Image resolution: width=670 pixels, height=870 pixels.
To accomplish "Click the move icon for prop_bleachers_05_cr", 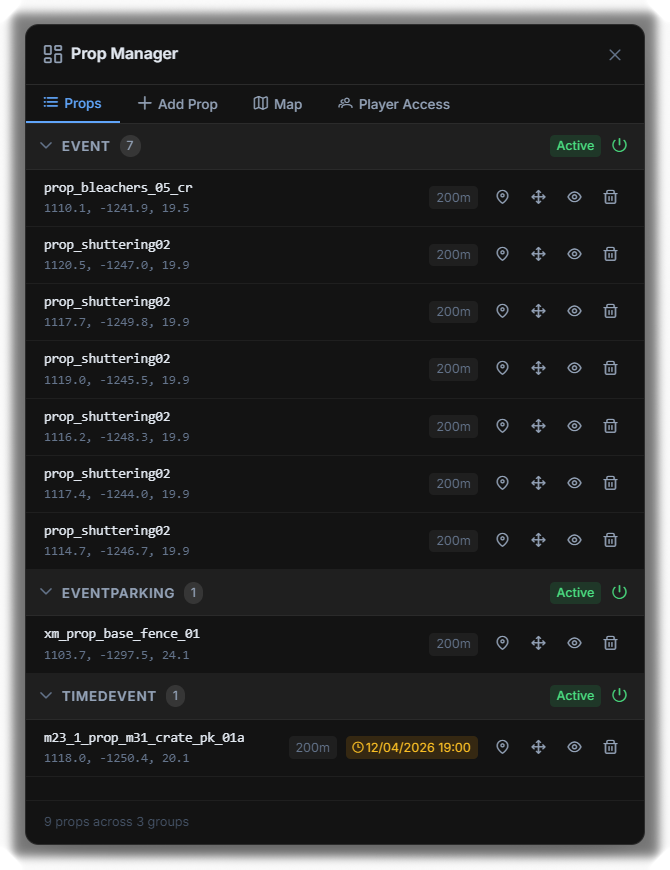I will (x=538, y=197).
